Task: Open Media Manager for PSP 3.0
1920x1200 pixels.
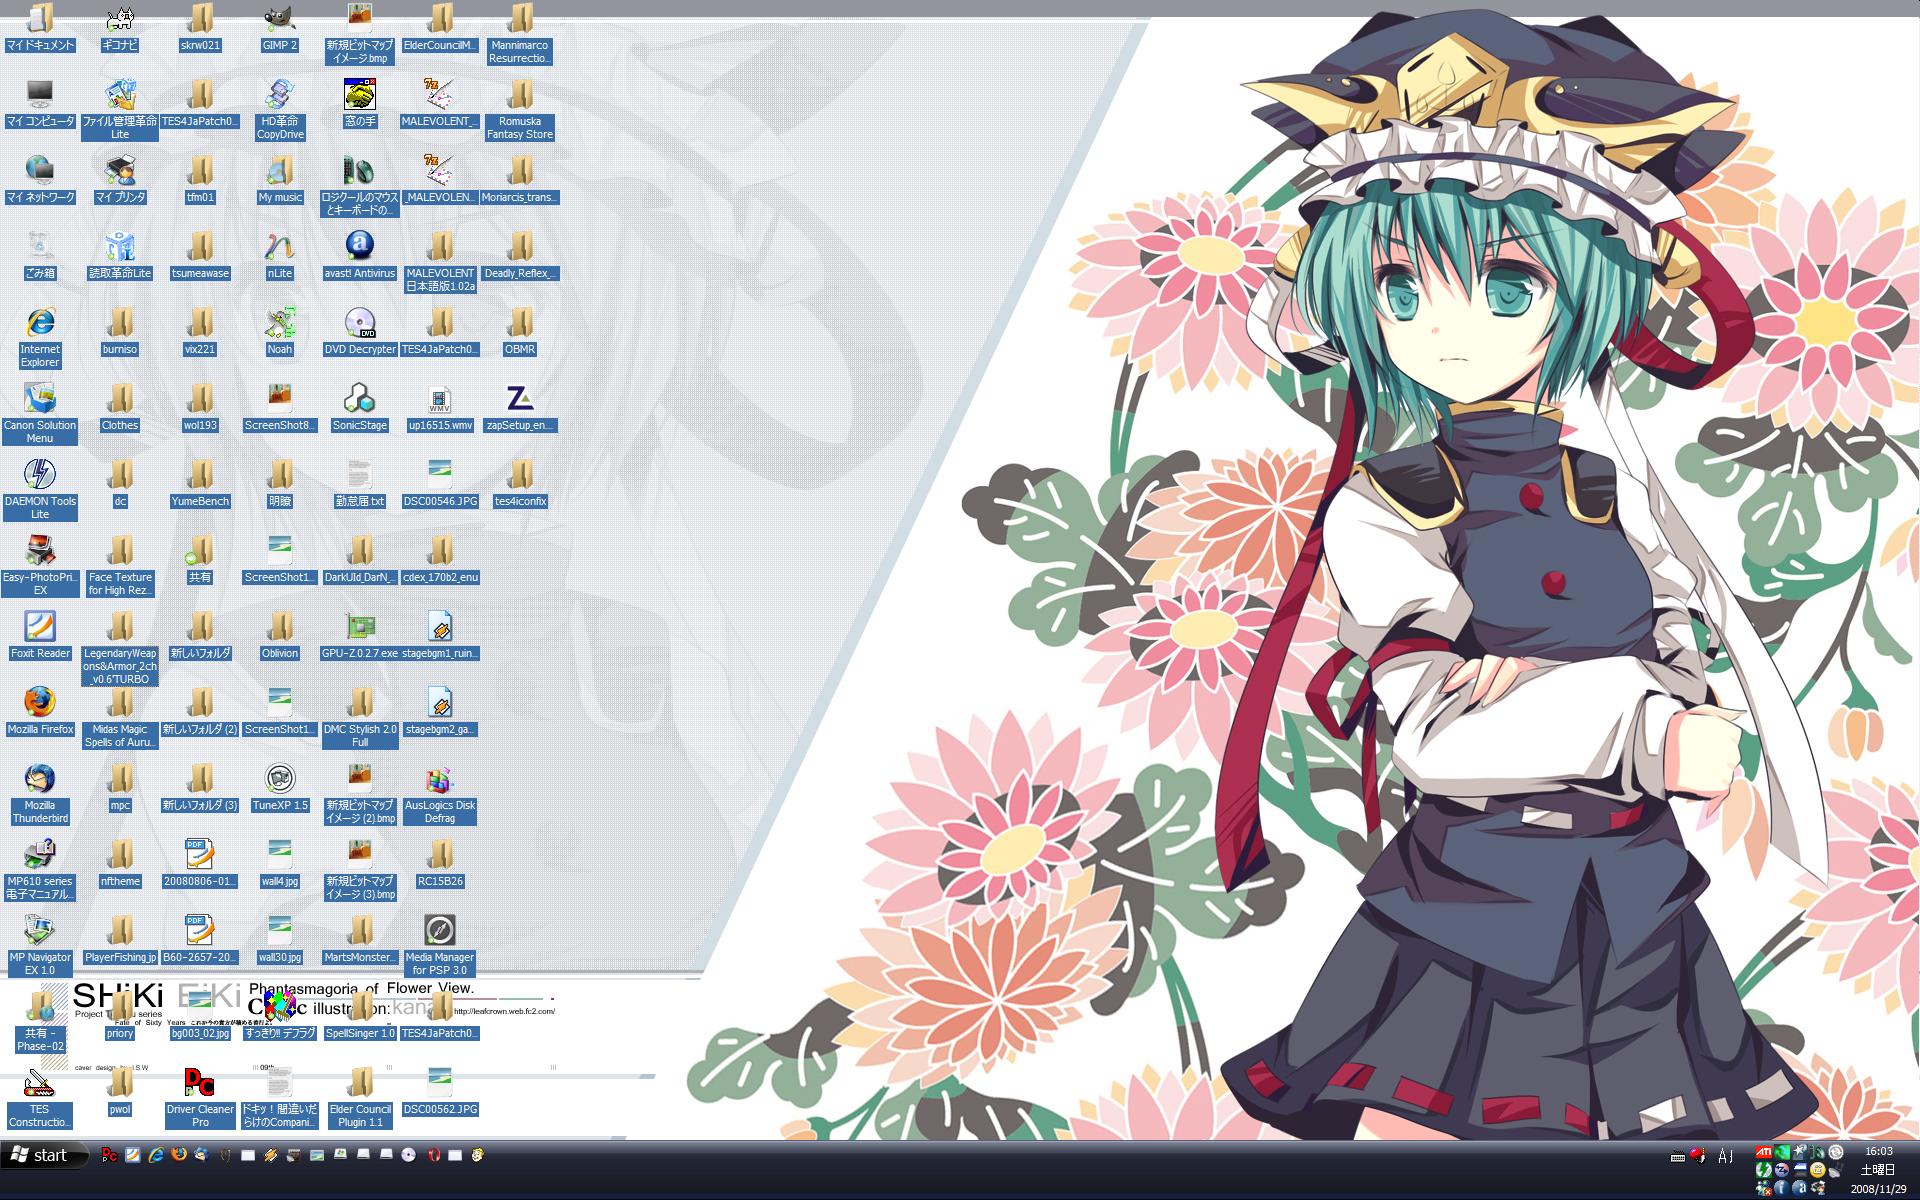Action: click(x=440, y=945)
